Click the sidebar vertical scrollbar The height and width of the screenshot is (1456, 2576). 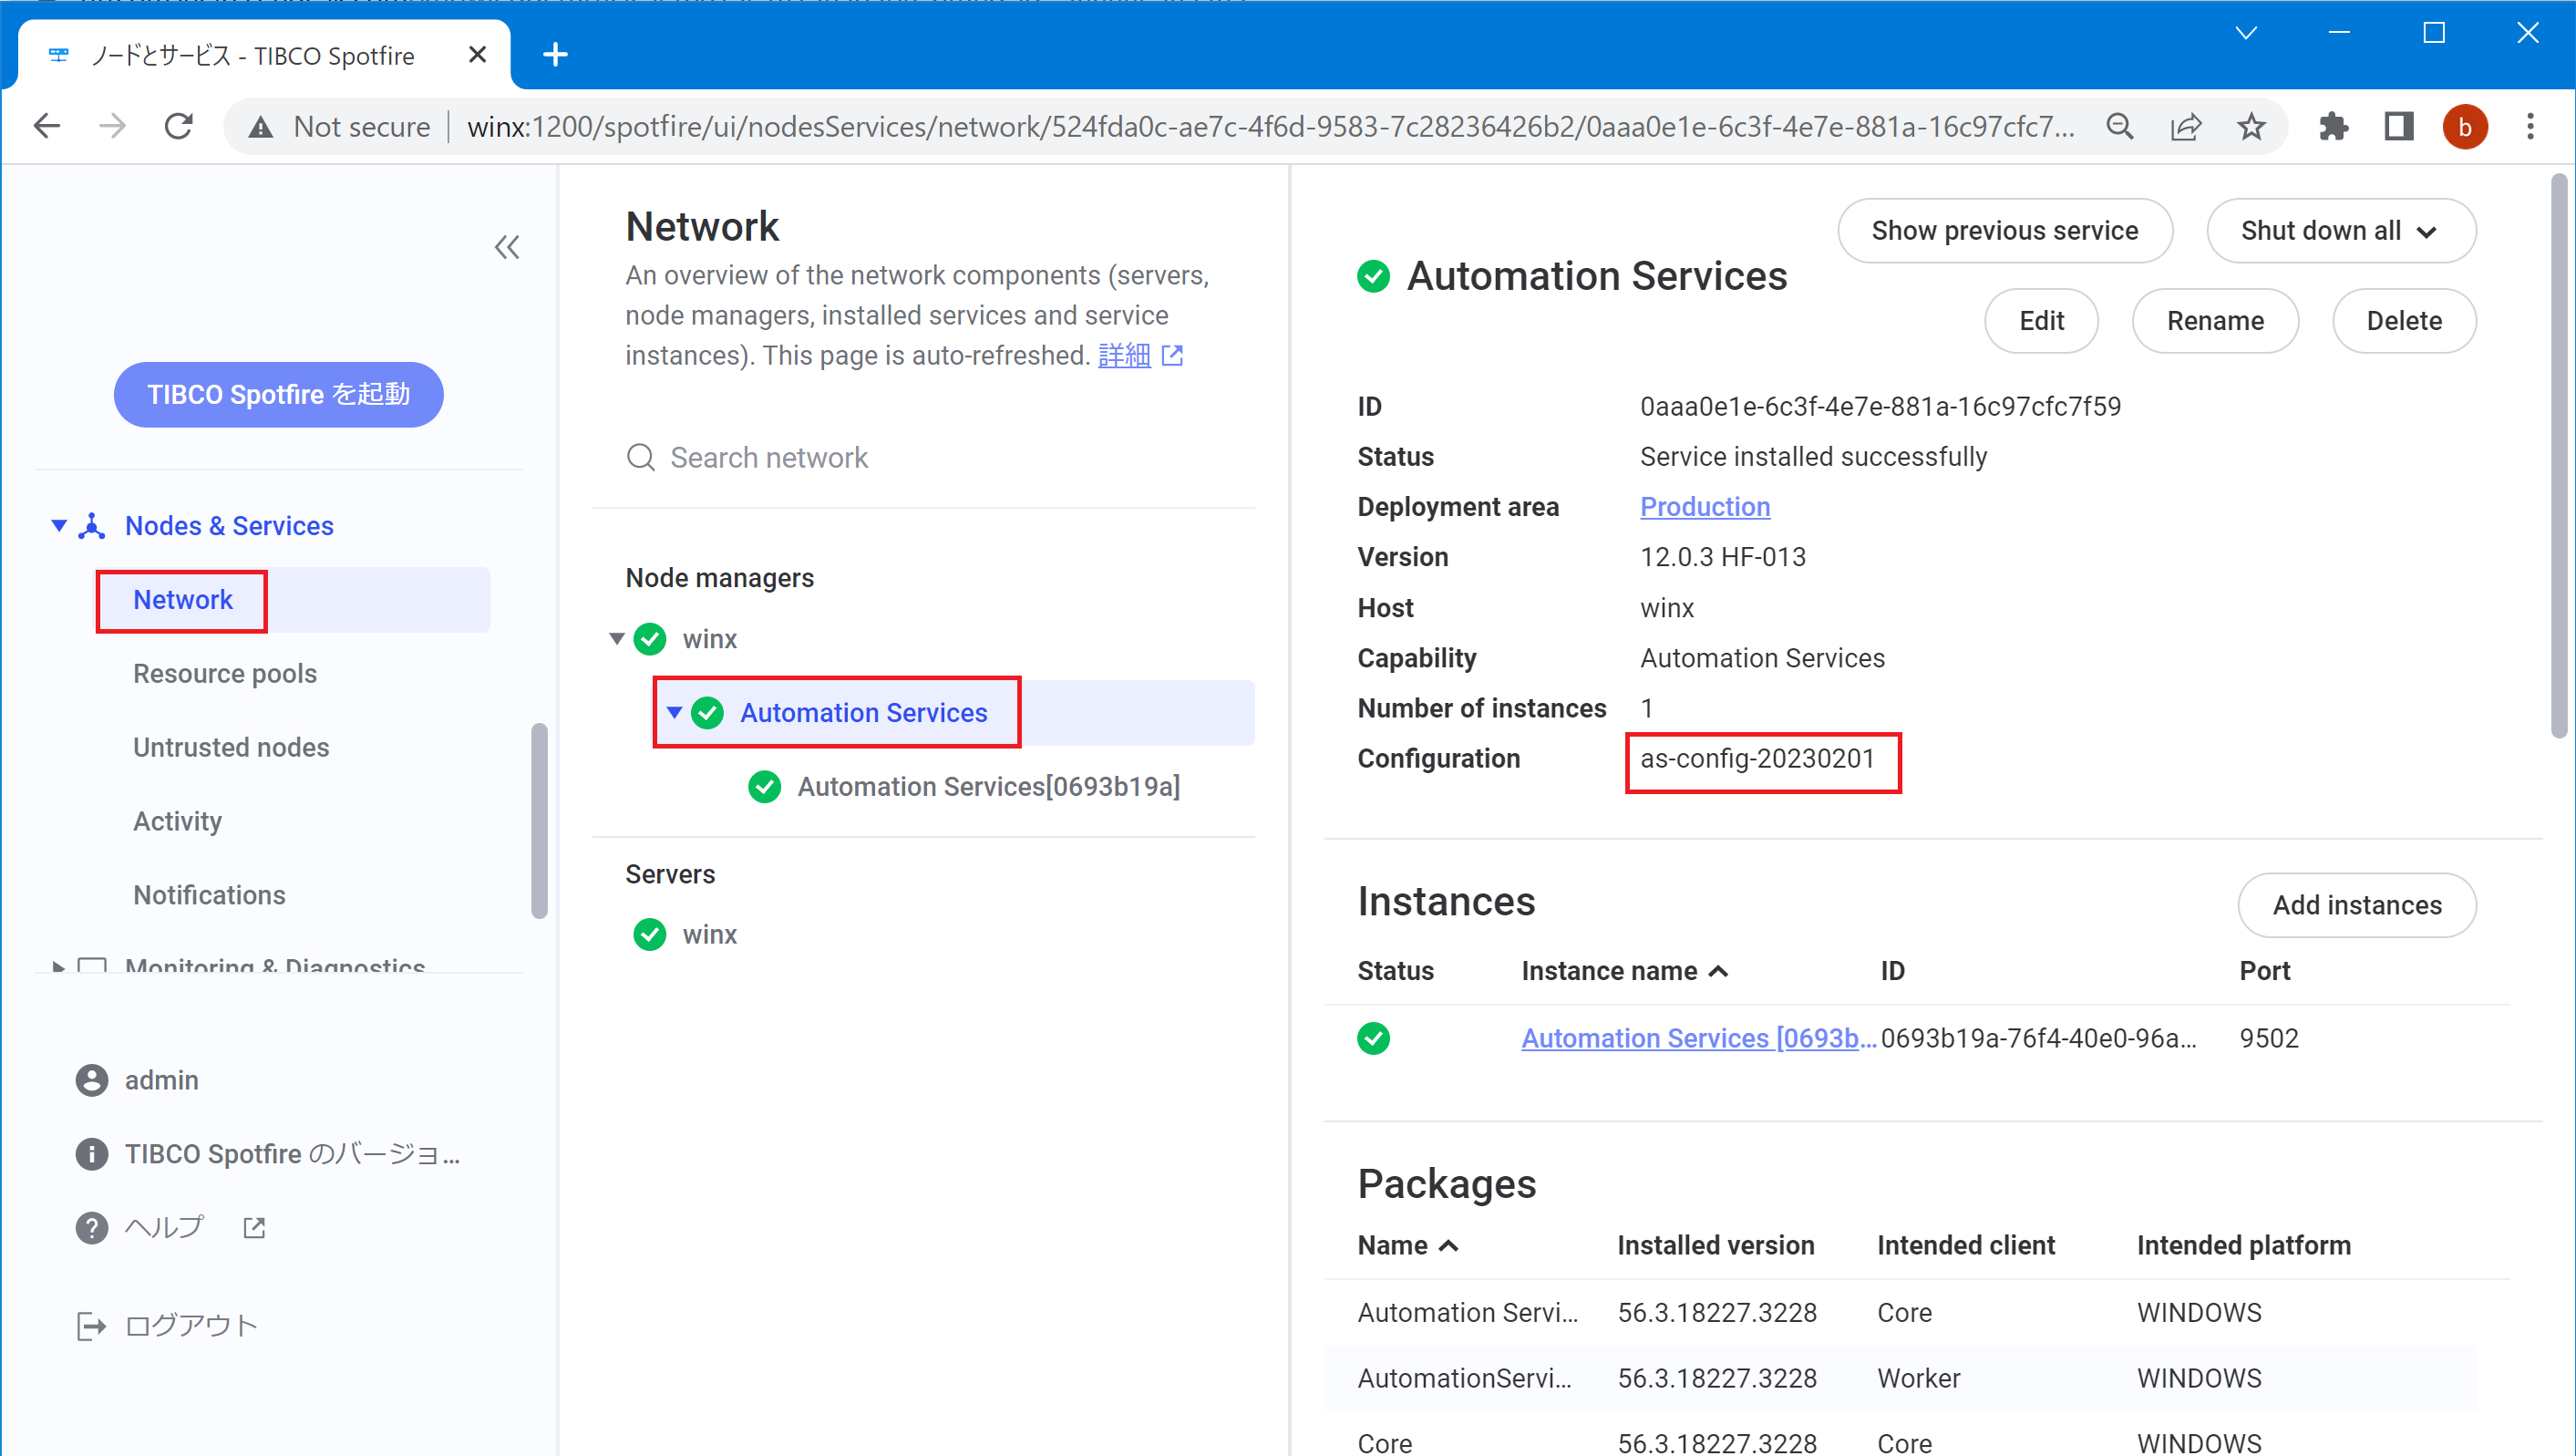[539, 820]
